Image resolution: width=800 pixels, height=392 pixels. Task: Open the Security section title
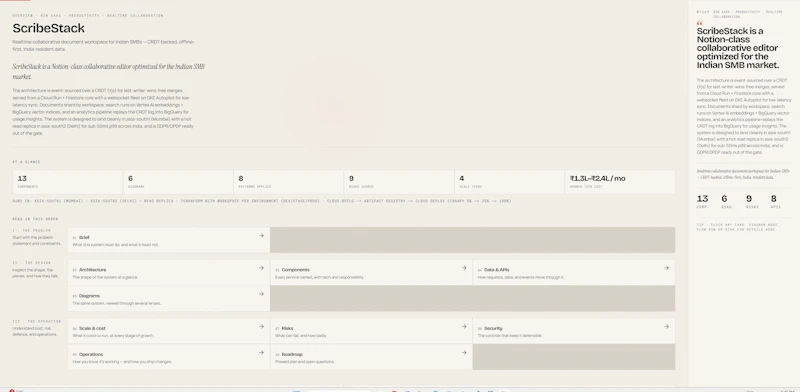493,328
